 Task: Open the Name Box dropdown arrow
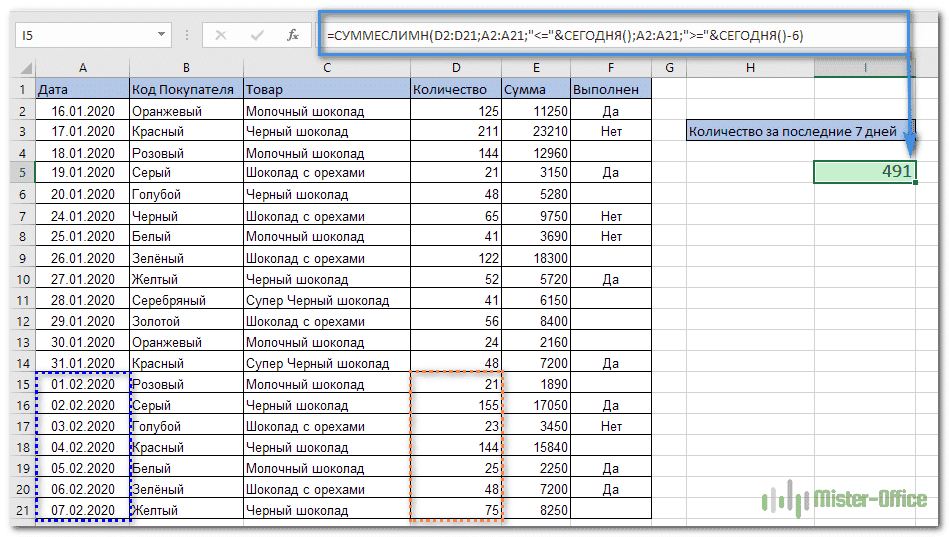(x=162, y=35)
